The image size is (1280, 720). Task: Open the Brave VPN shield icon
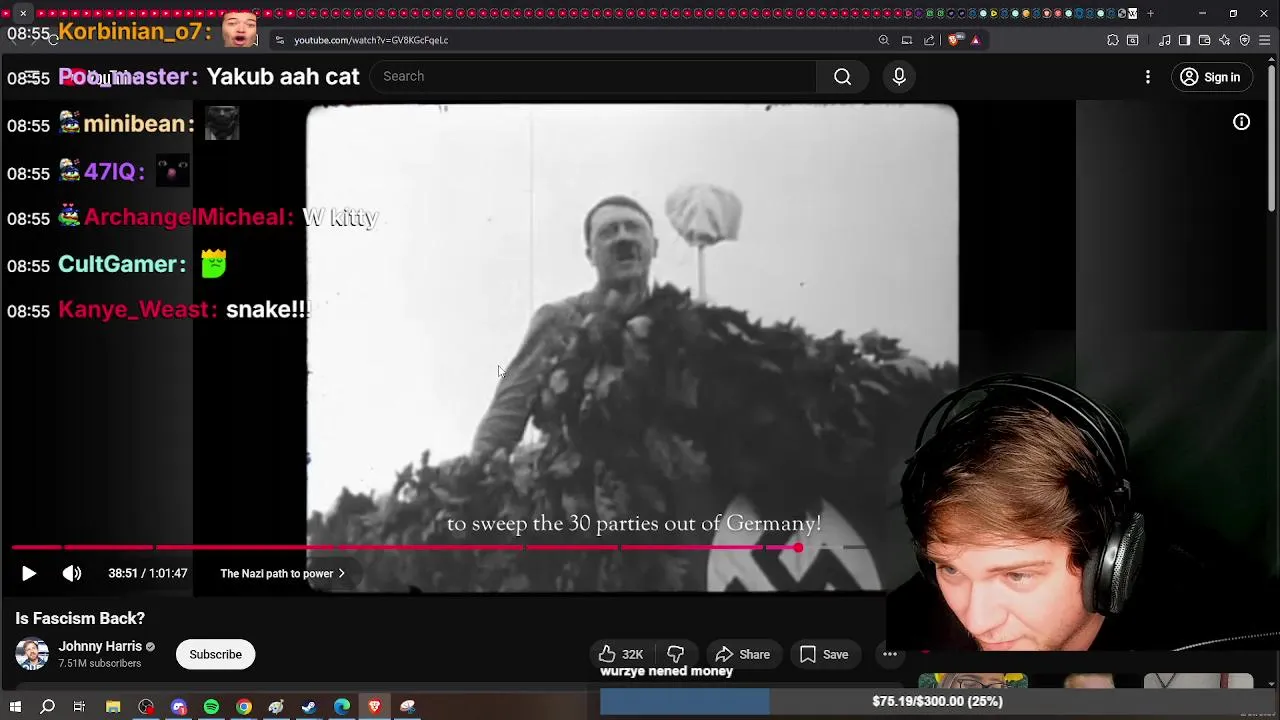coord(1245,40)
